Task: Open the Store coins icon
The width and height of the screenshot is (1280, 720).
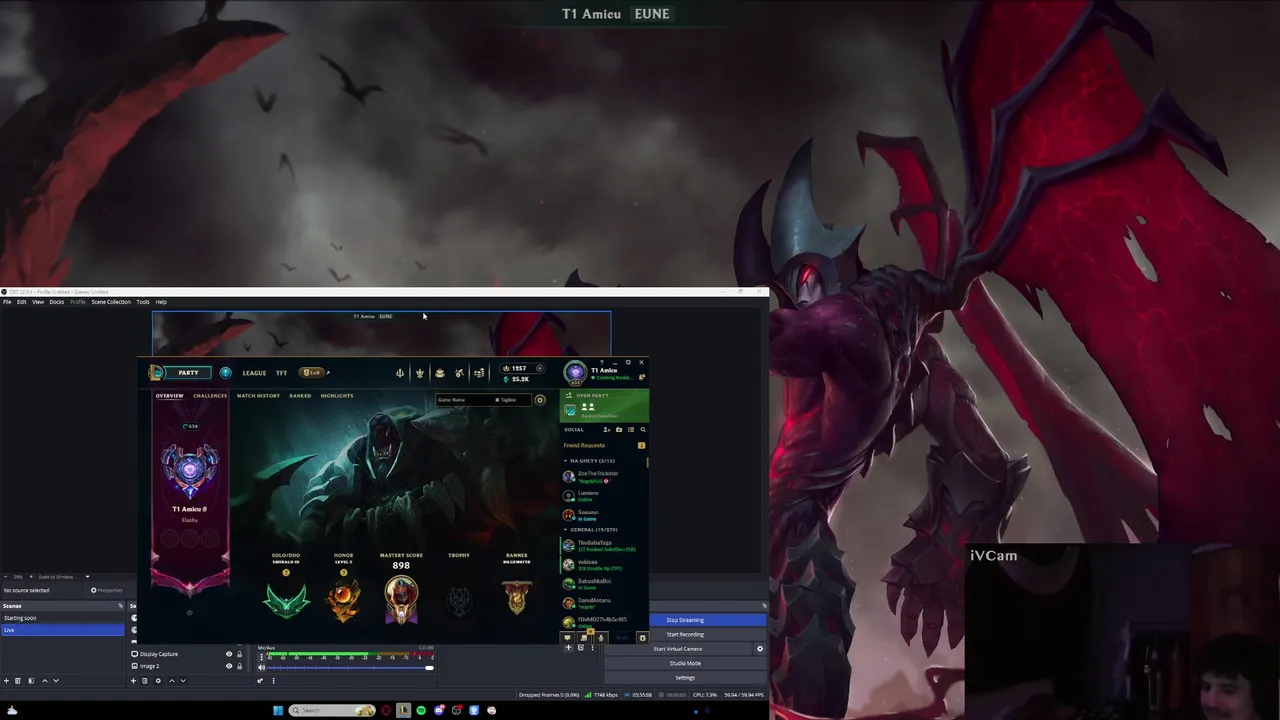Action: [479, 373]
